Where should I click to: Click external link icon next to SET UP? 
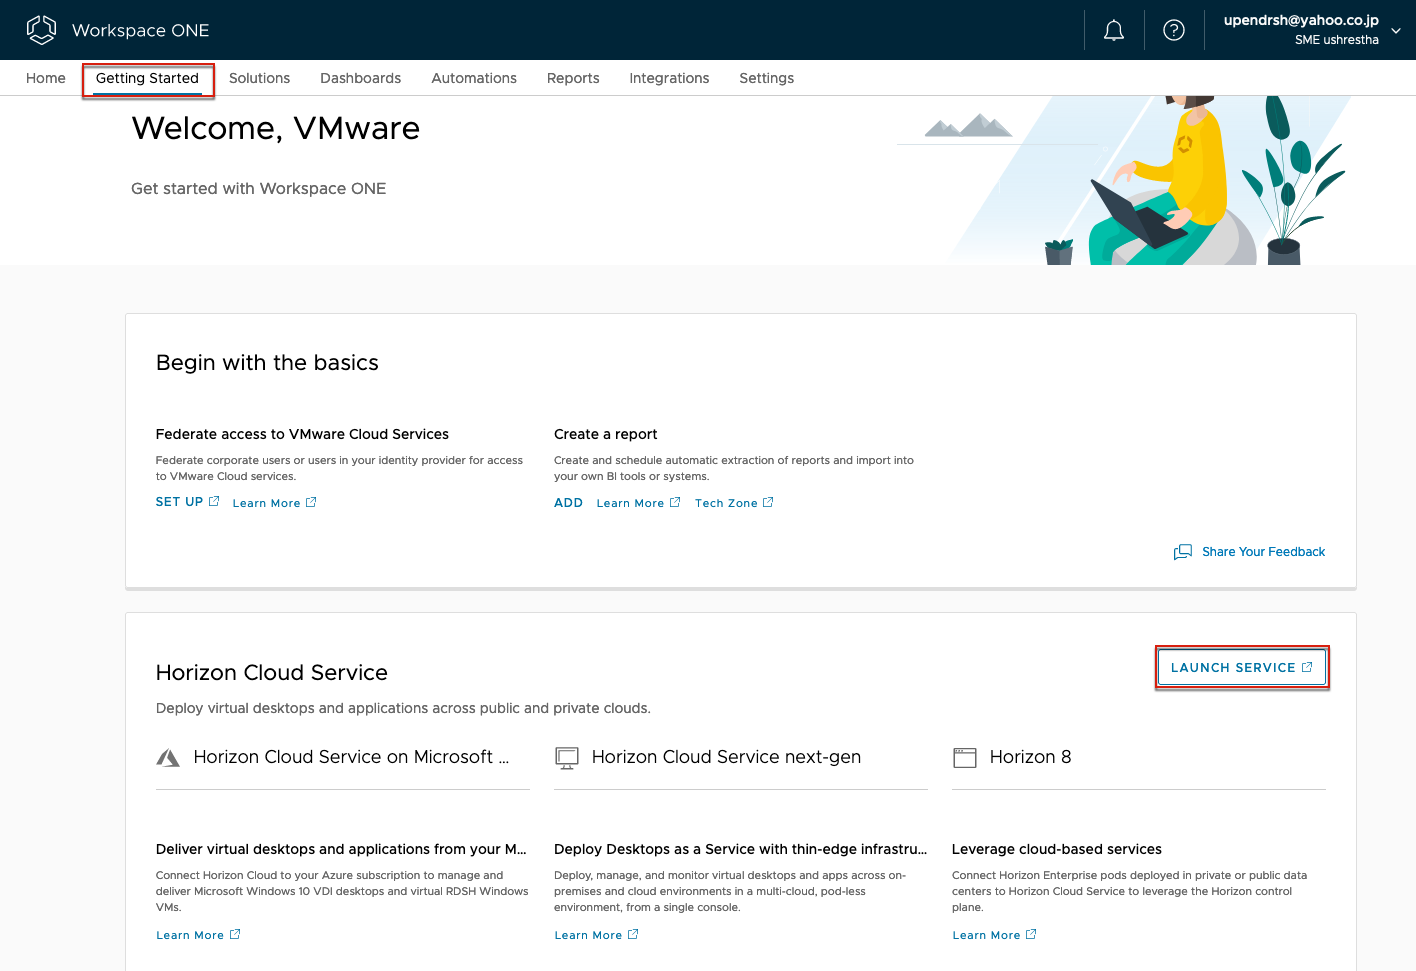click(x=214, y=501)
